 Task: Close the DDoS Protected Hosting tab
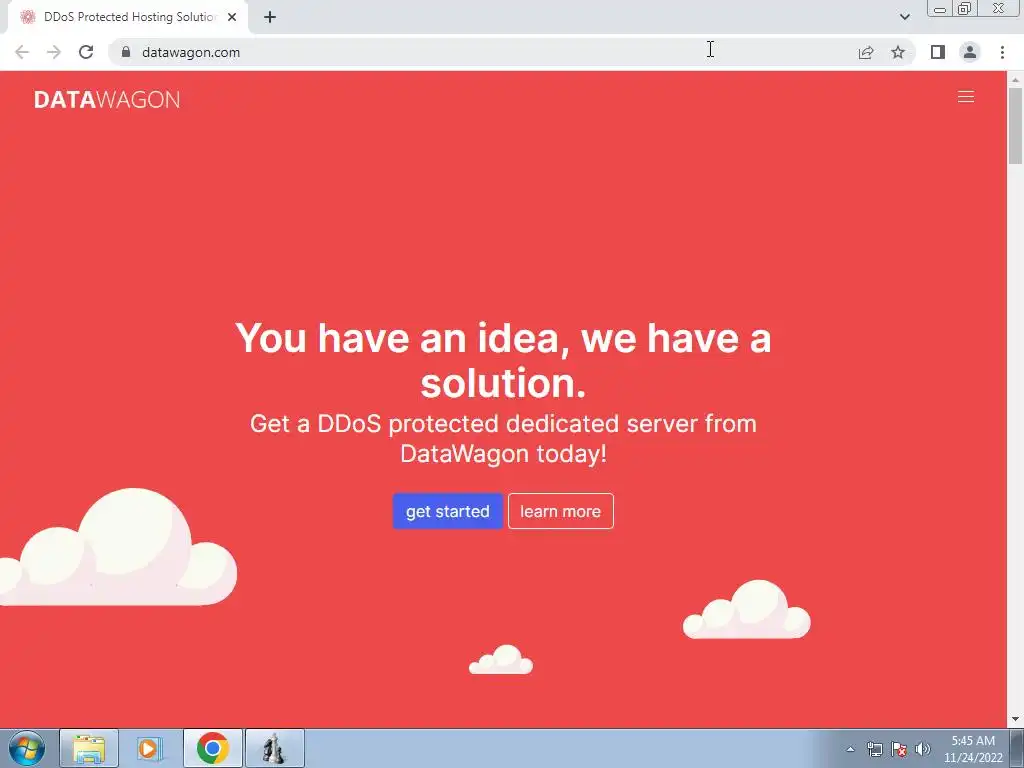[x=232, y=17]
